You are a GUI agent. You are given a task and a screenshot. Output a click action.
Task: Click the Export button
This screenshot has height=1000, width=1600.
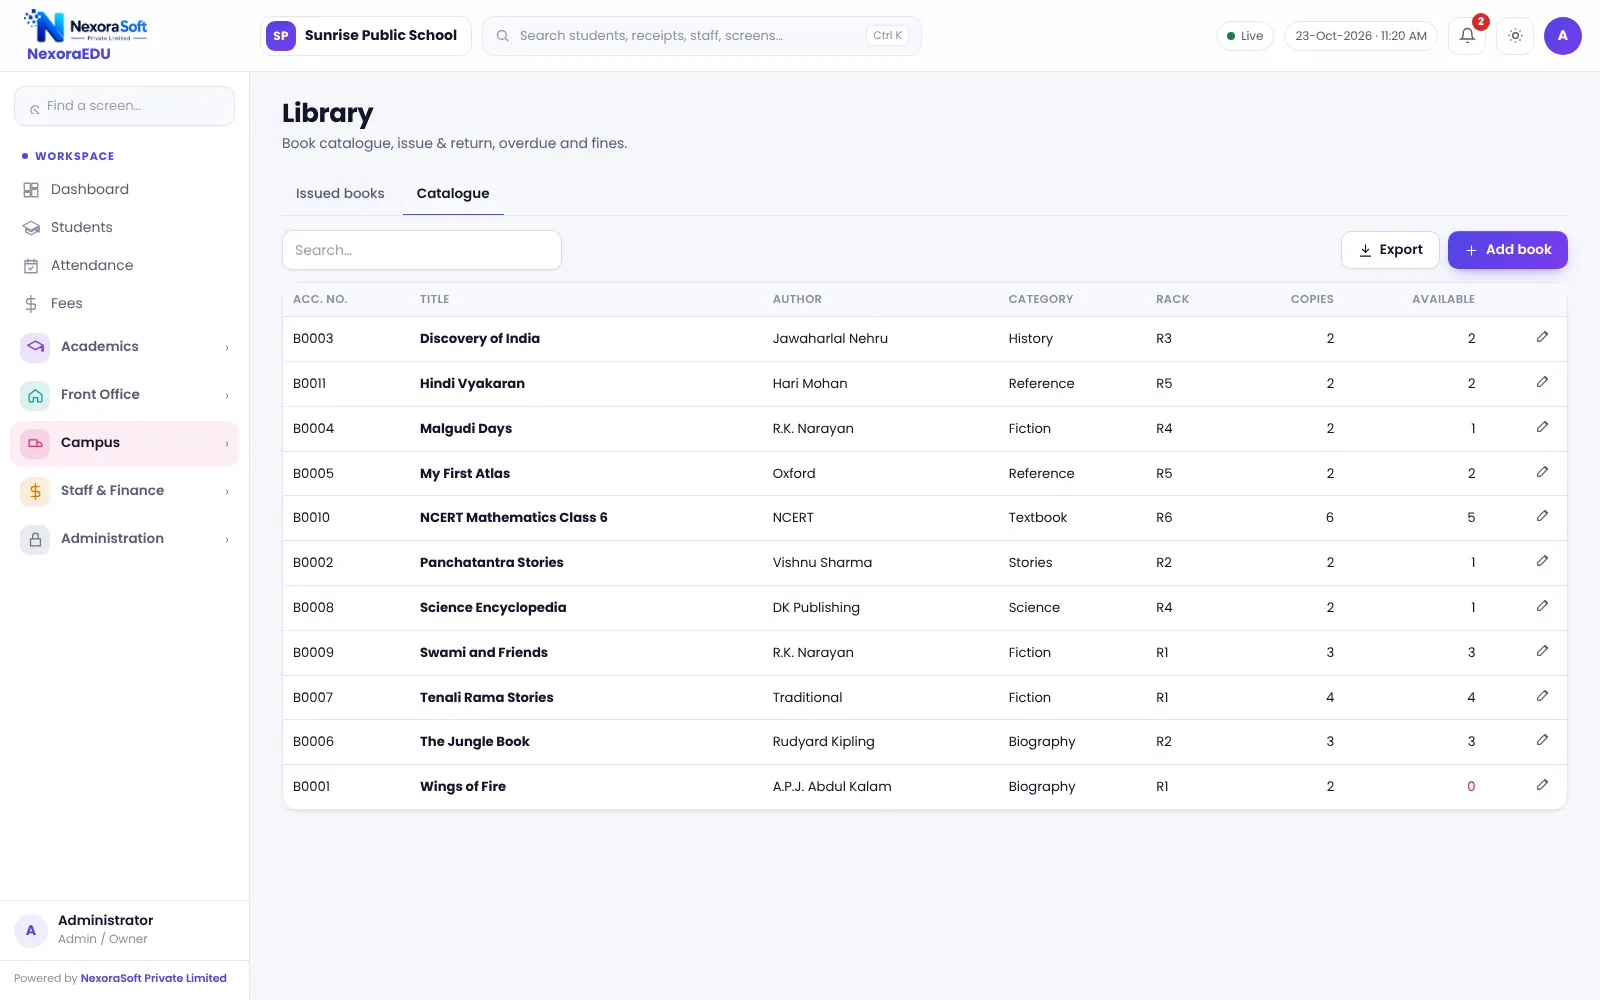pos(1390,250)
